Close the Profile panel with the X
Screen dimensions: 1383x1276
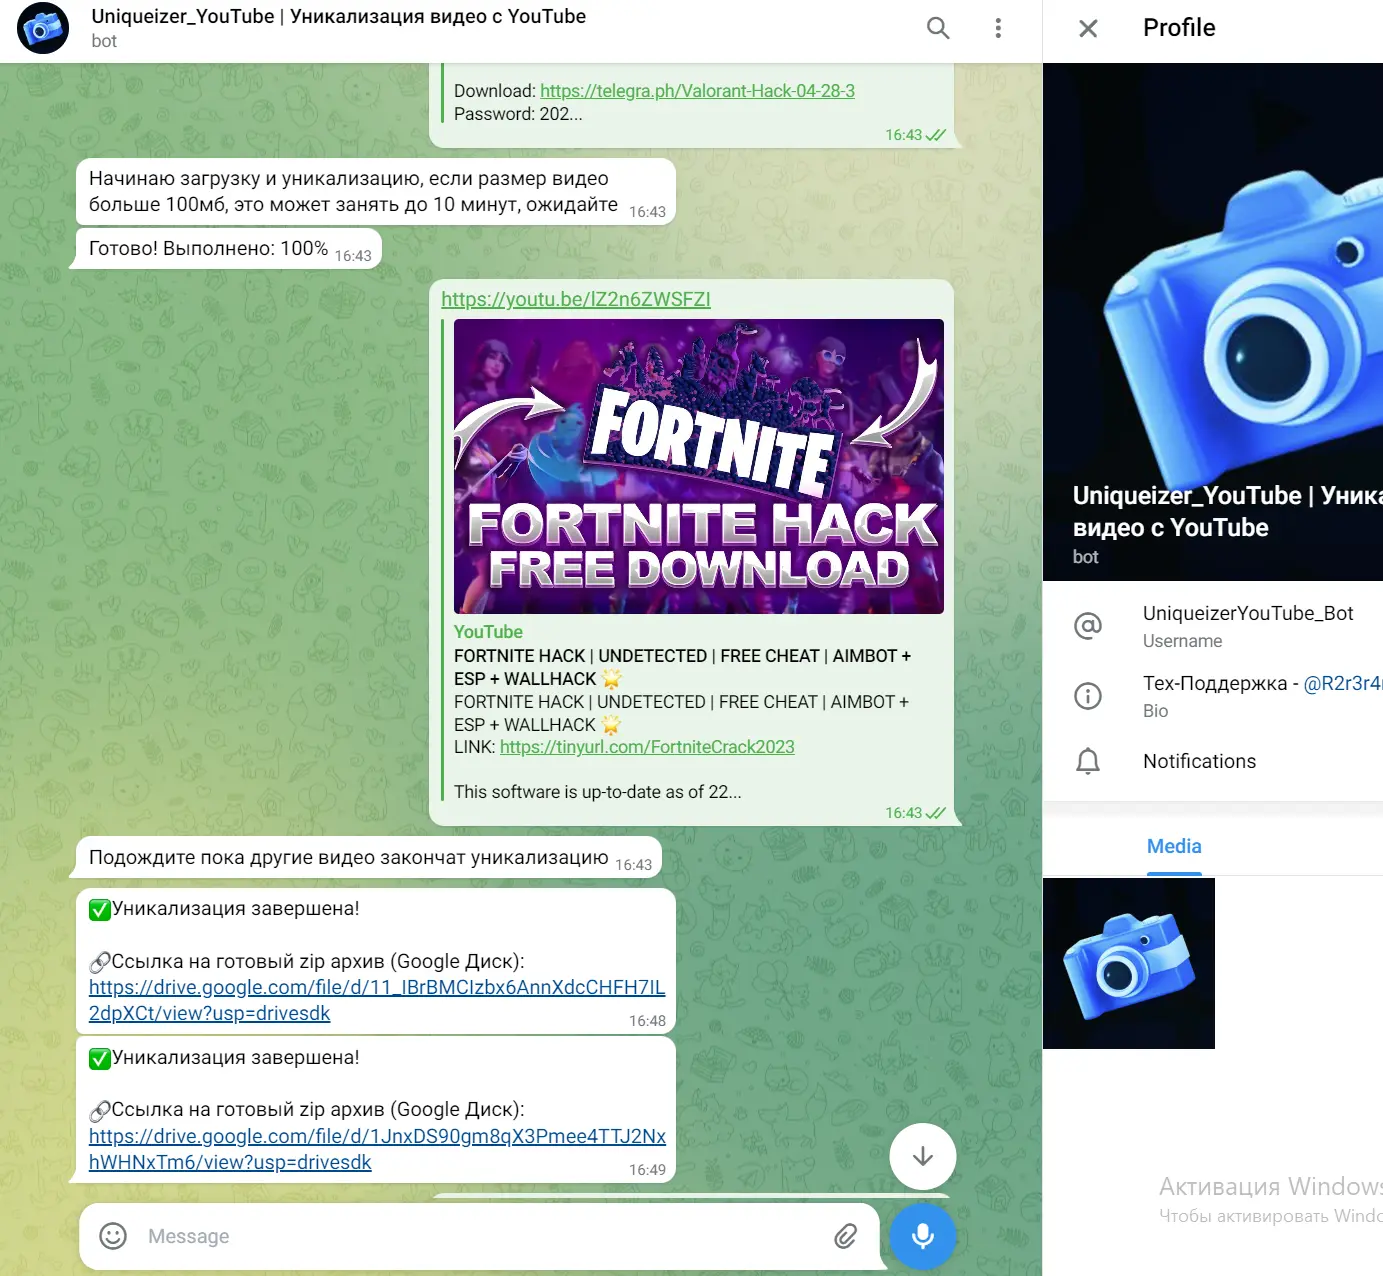pyautogui.click(x=1088, y=28)
